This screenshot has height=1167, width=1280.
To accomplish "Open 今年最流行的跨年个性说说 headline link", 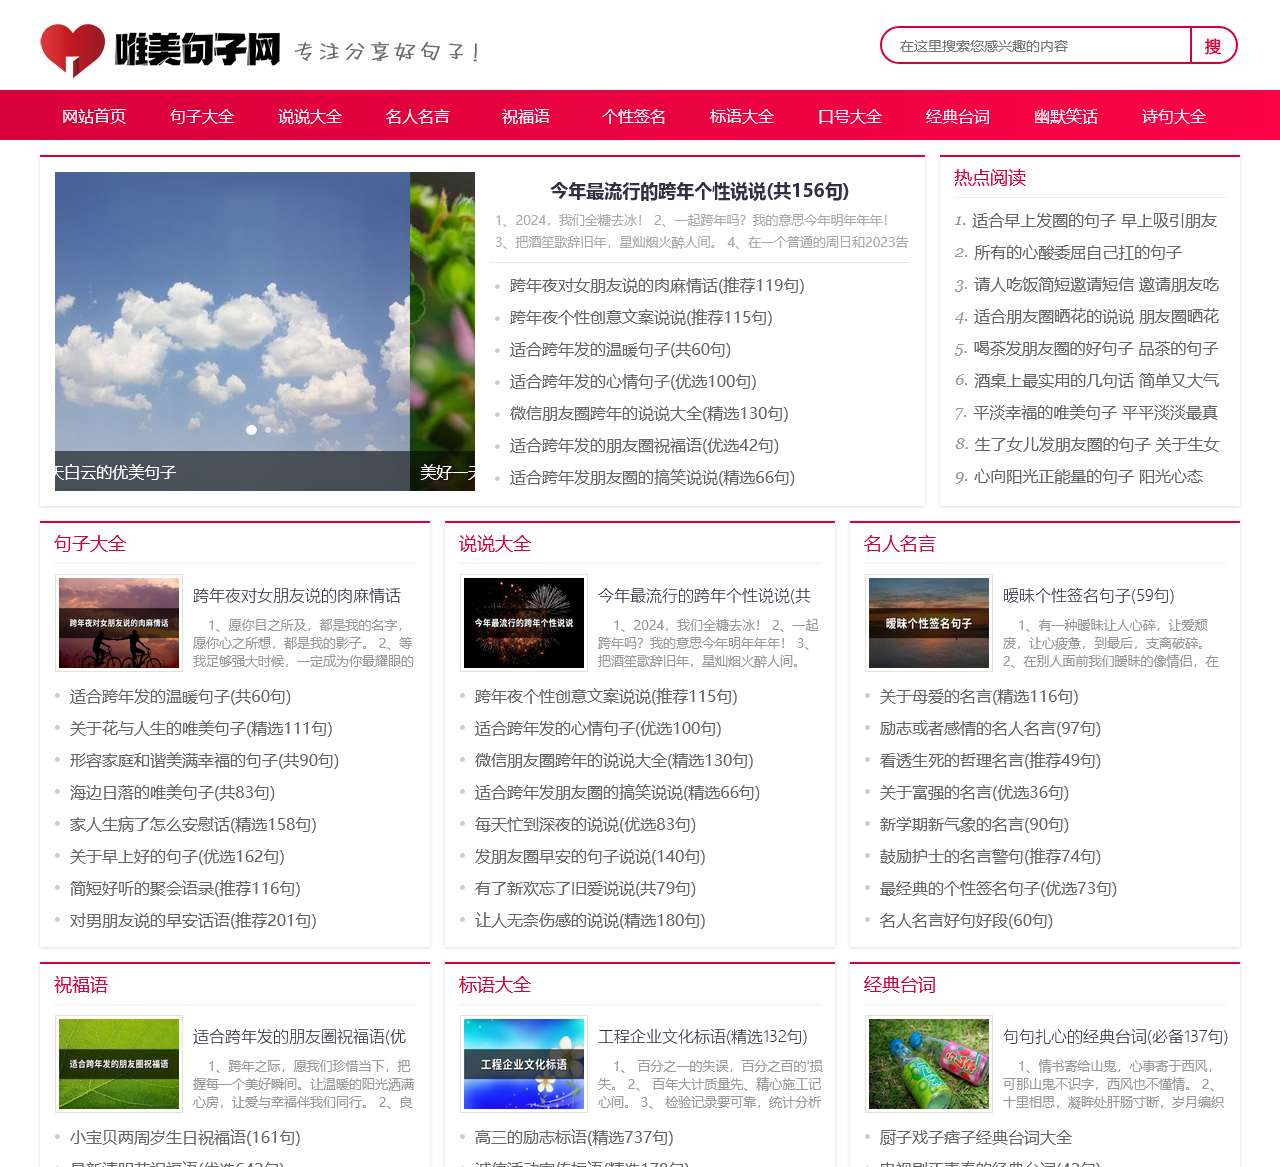I will coord(697,189).
